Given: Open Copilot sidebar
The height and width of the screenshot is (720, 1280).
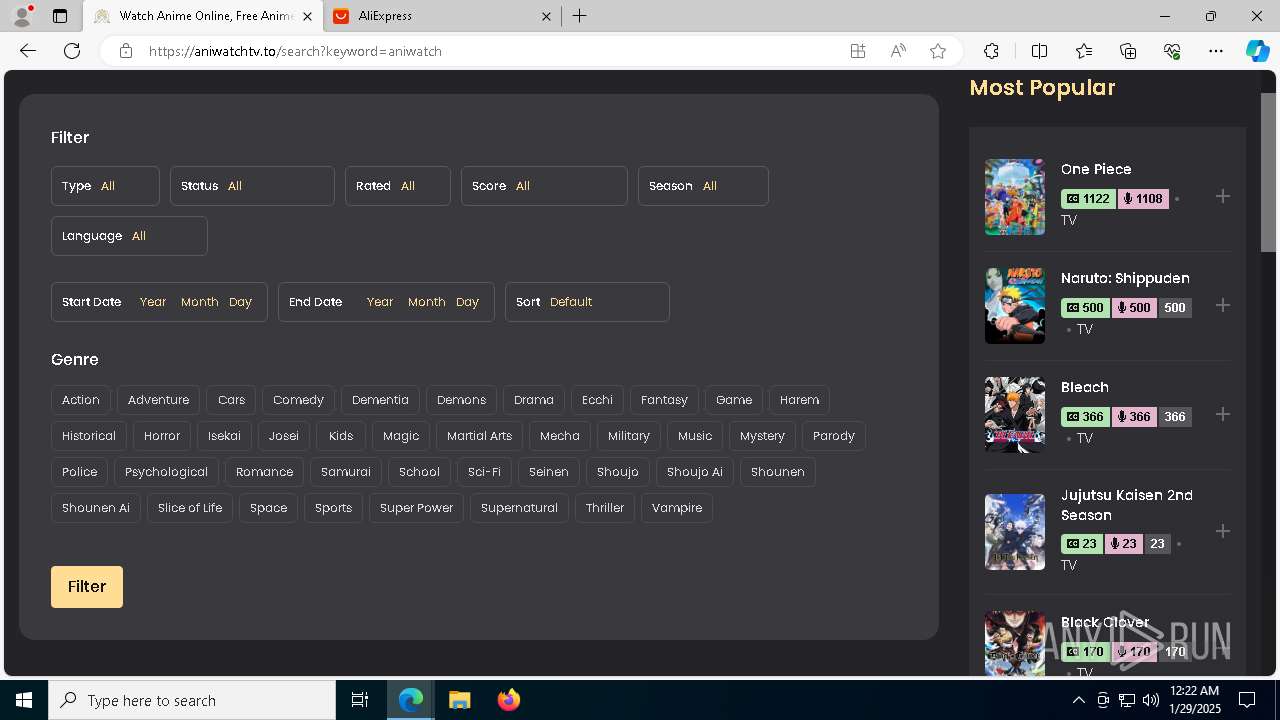Looking at the screenshot, I should pyautogui.click(x=1258, y=51).
